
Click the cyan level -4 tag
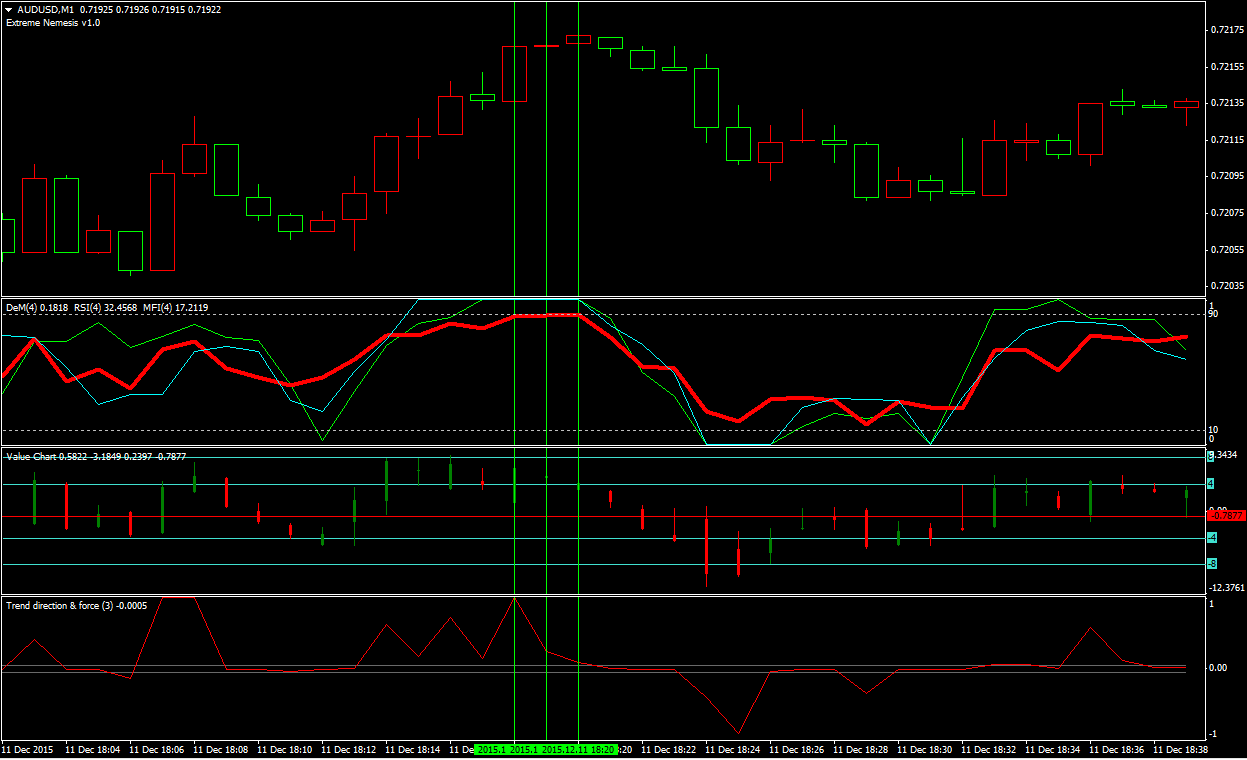[1211, 538]
